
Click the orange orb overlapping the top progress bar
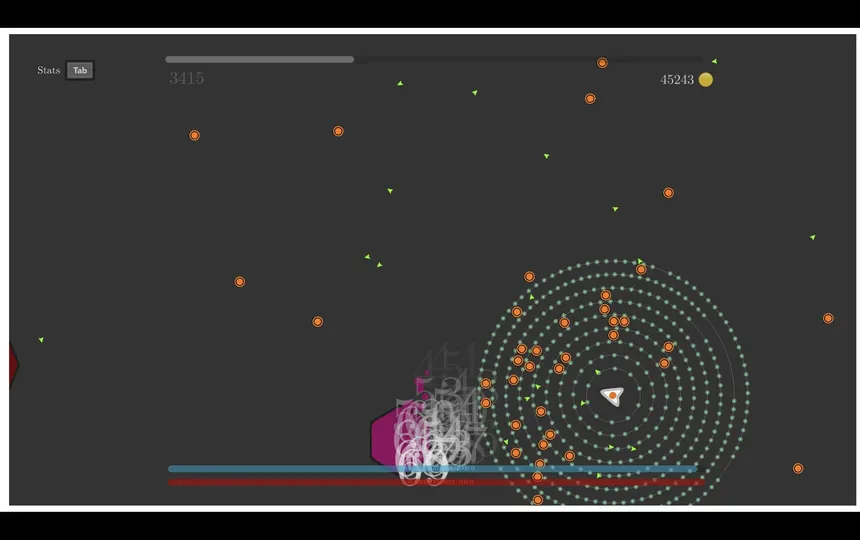click(x=602, y=63)
